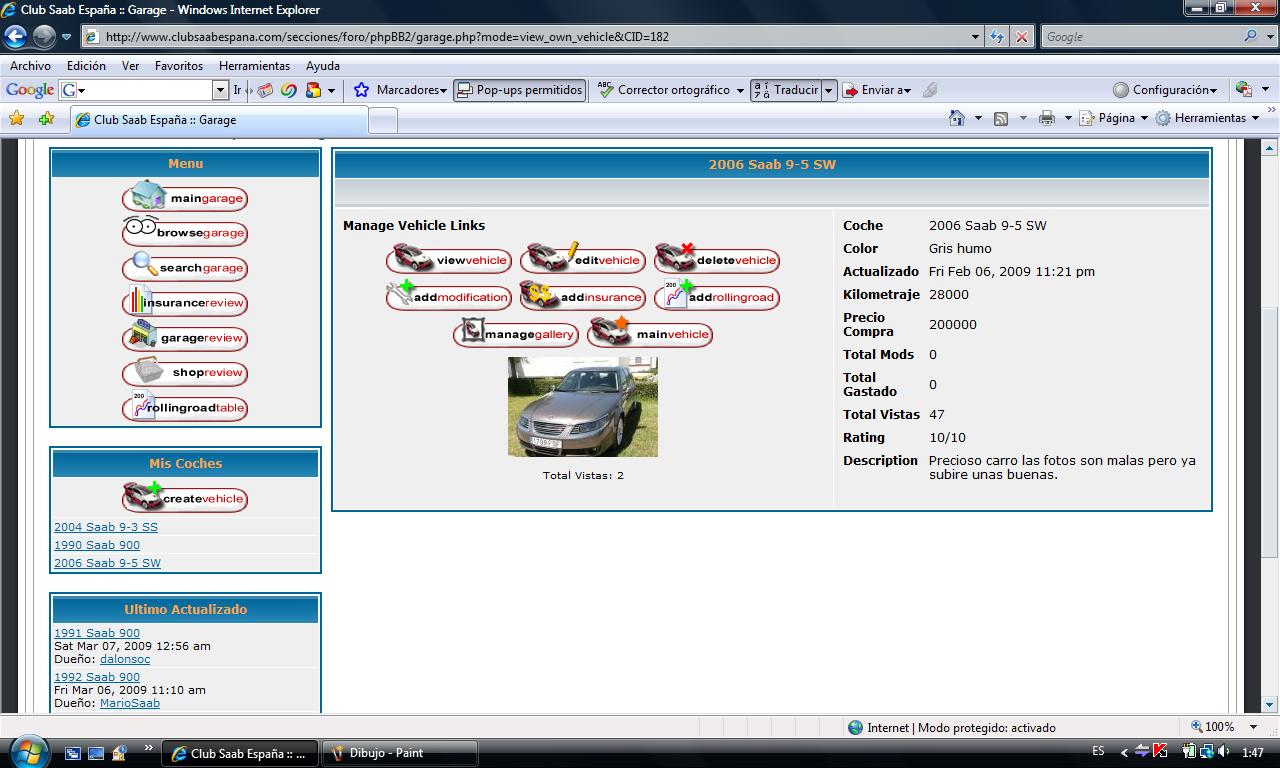Click the zoom level 100% control
Viewport: 1280px width, 768px height.
point(1219,727)
